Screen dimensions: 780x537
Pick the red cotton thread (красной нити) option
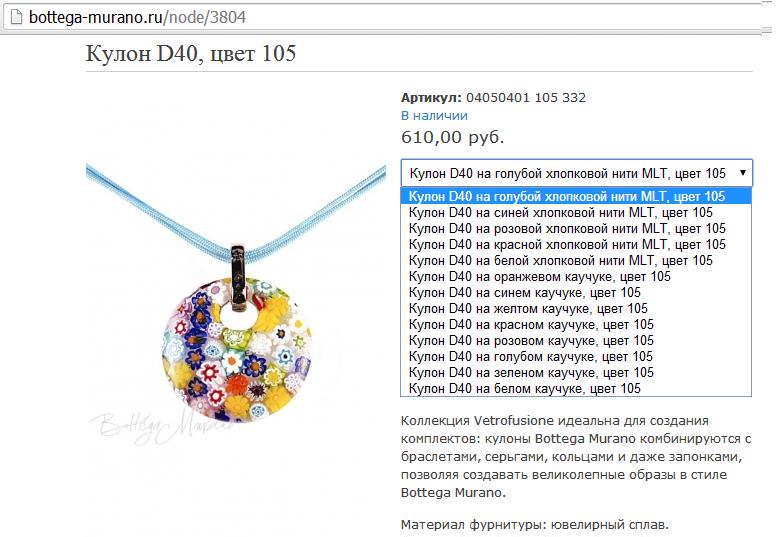click(x=576, y=244)
